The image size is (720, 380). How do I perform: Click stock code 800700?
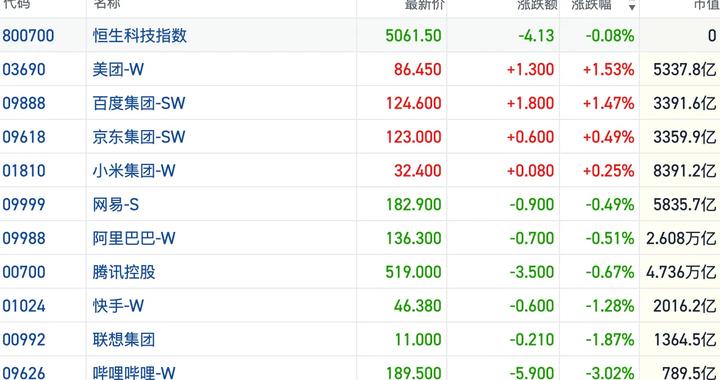coord(28,35)
